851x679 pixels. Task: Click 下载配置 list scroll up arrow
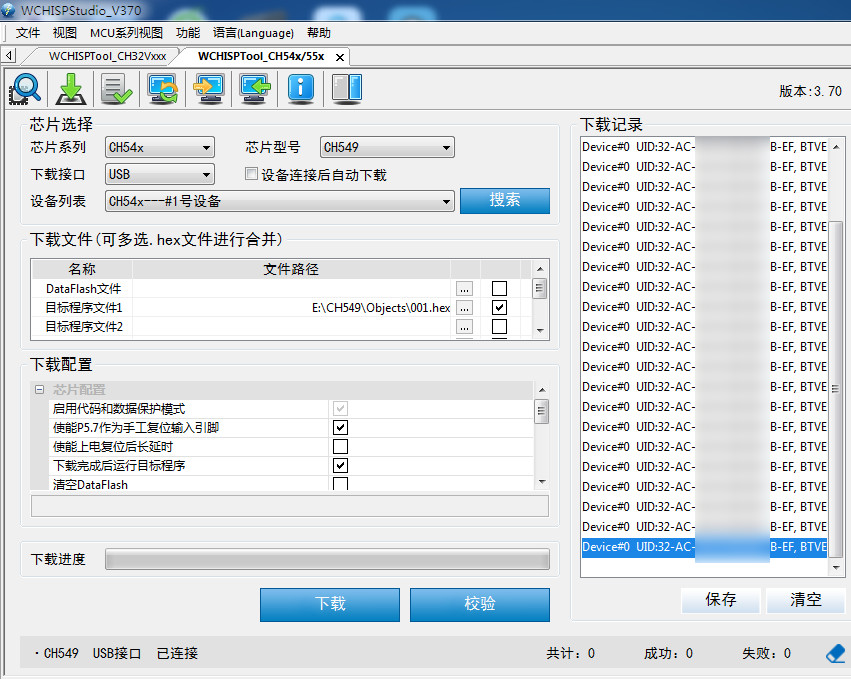542,390
